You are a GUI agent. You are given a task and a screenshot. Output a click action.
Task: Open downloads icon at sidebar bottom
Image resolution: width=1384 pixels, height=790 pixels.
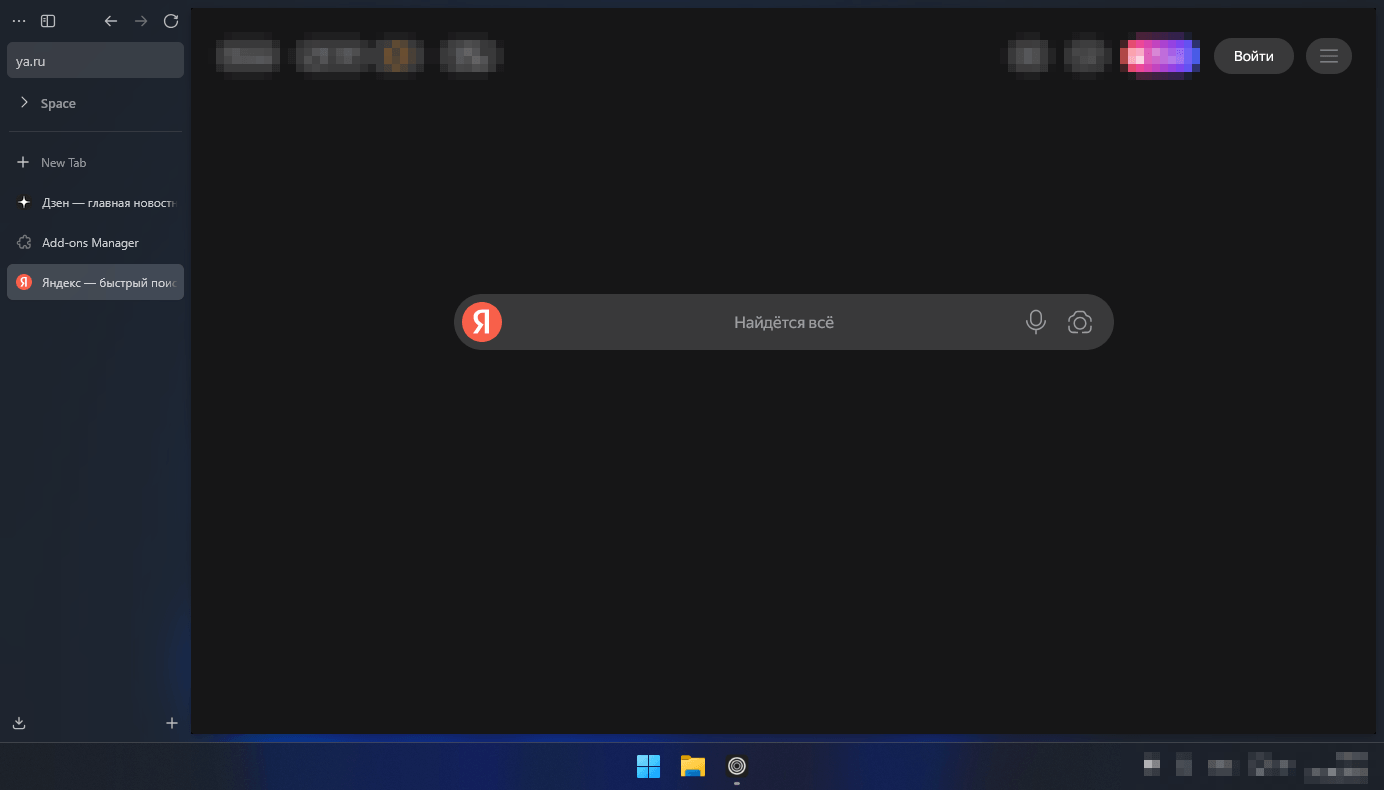click(18, 723)
